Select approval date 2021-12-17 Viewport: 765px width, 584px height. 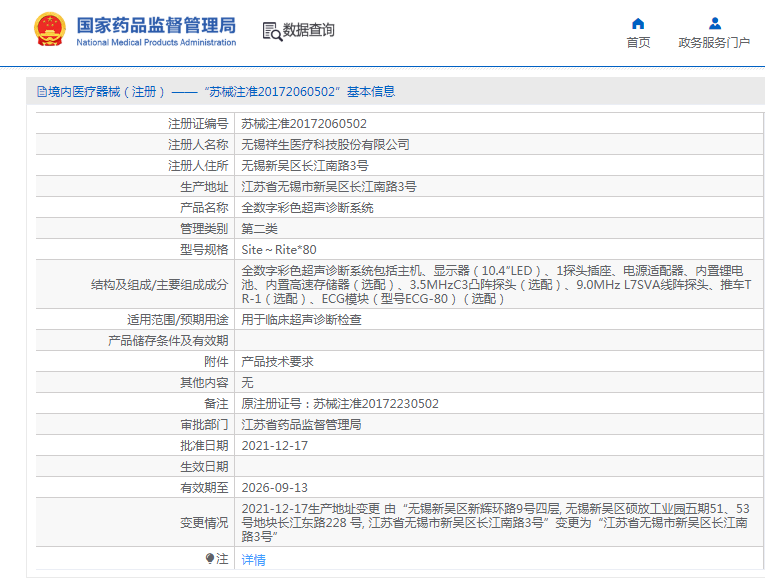point(275,445)
